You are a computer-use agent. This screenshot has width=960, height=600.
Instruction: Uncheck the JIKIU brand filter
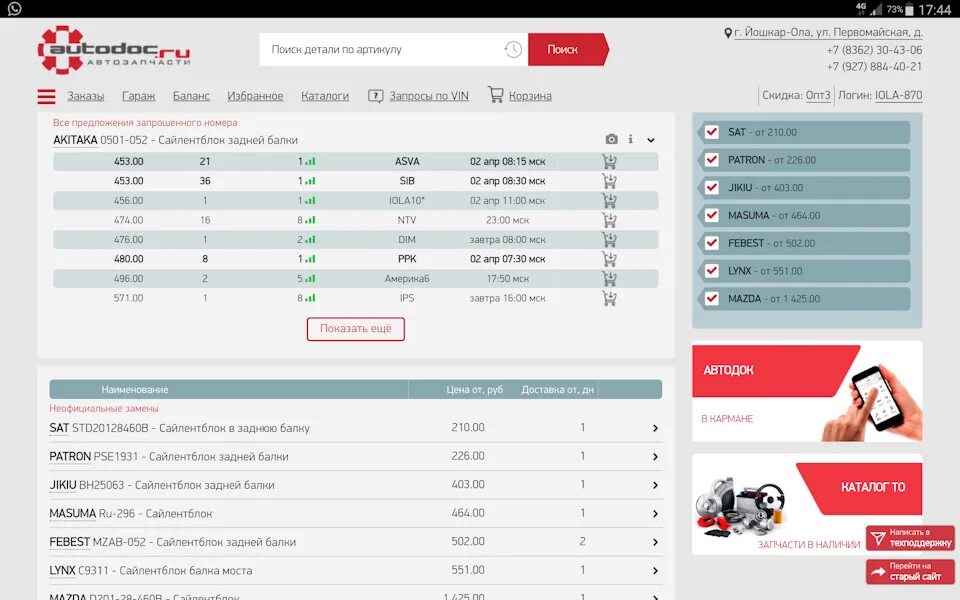tap(711, 188)
